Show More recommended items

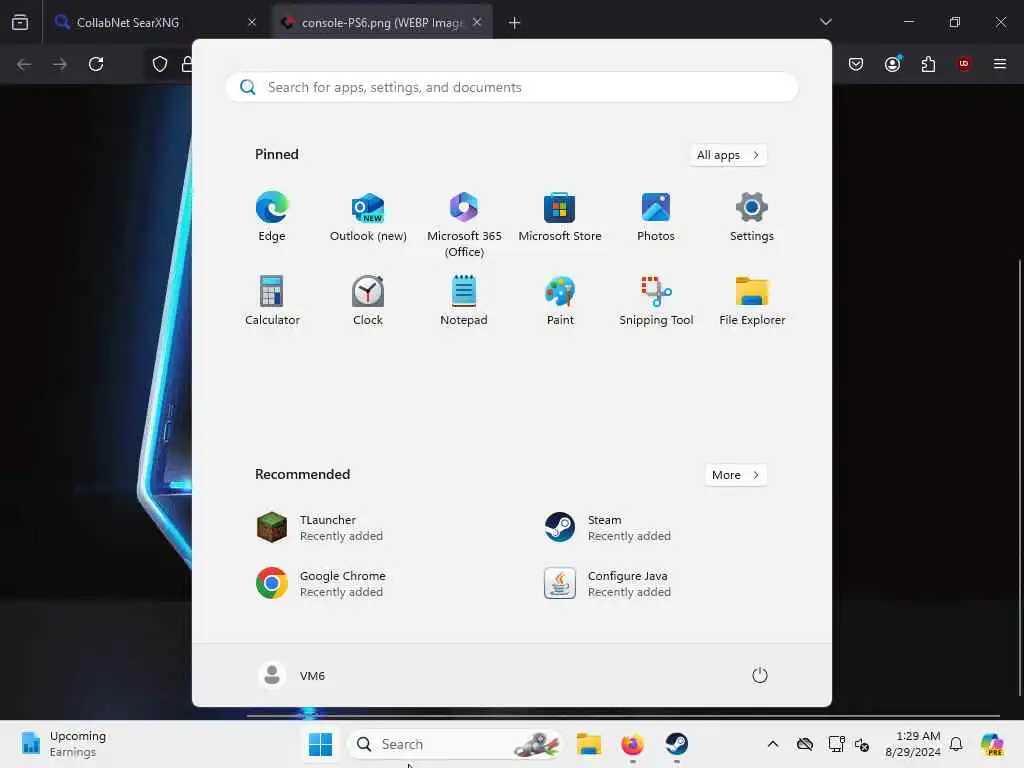(735, 475)
